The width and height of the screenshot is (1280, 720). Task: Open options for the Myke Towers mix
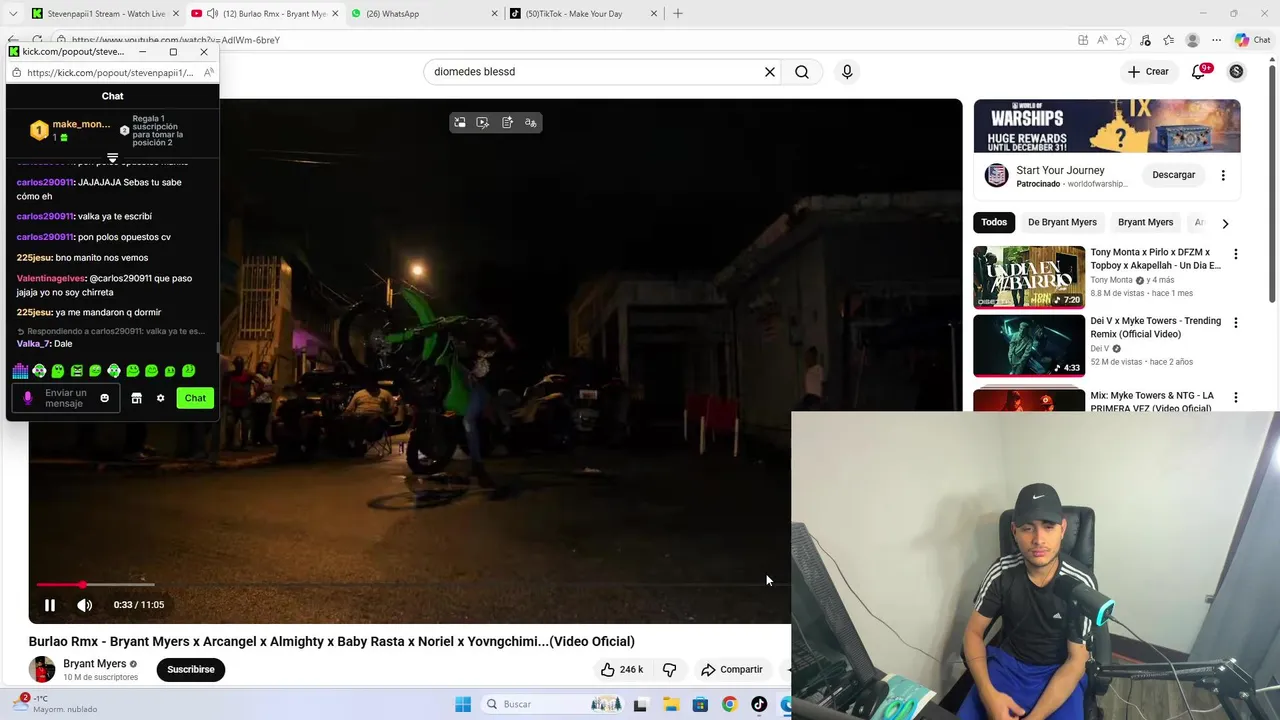pos(1235,397)
